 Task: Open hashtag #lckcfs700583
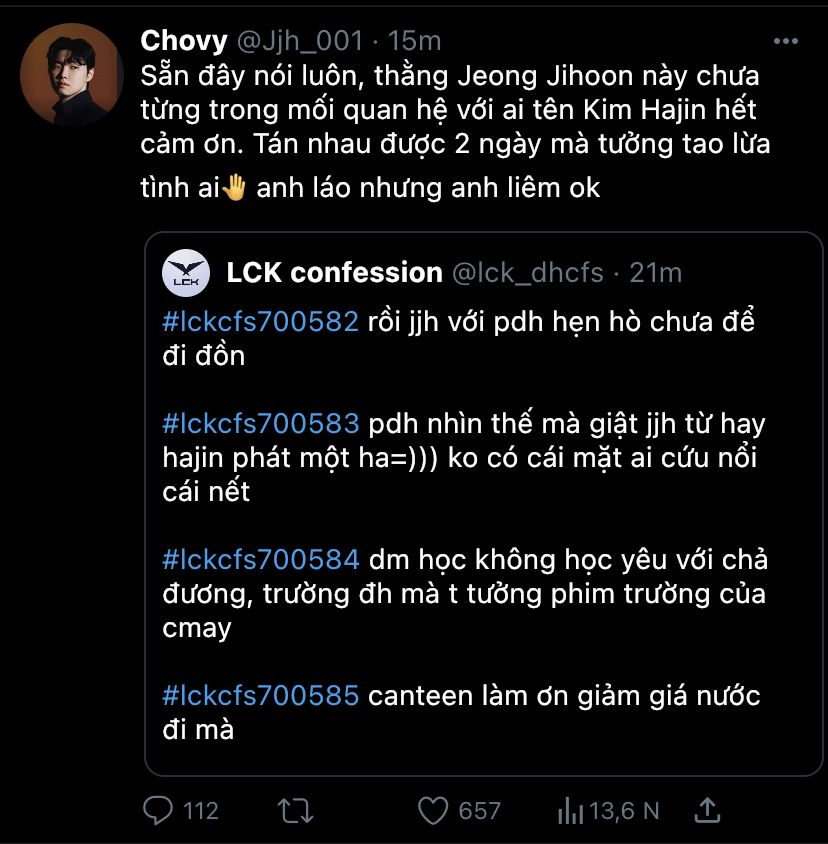(x=260, y=424)
